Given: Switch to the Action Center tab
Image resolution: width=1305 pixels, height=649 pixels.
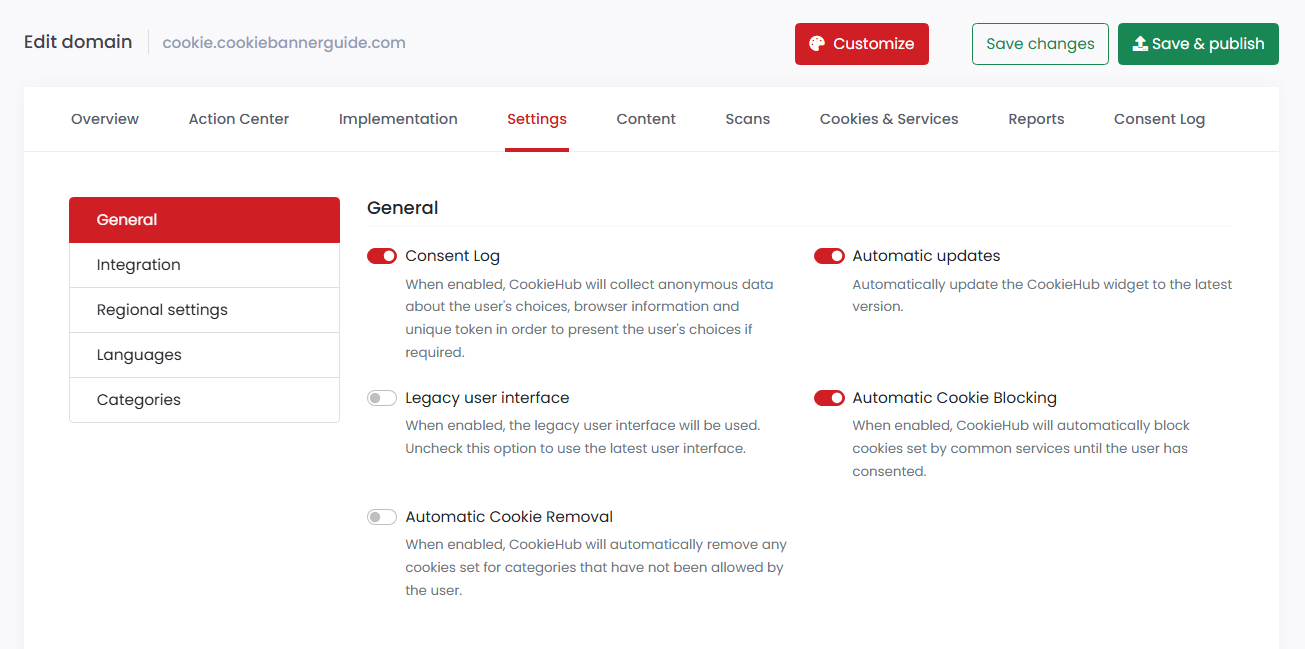Looking at the screenshot, I should [239, 119].
